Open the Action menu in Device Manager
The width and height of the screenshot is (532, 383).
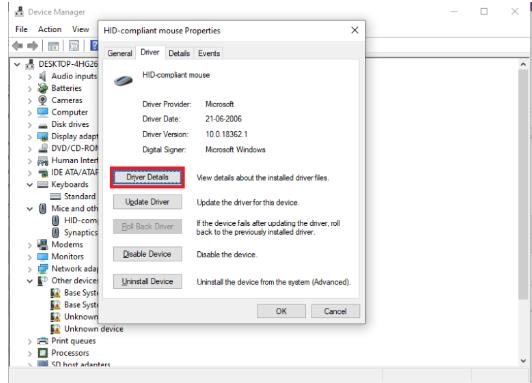click(50, 29)
